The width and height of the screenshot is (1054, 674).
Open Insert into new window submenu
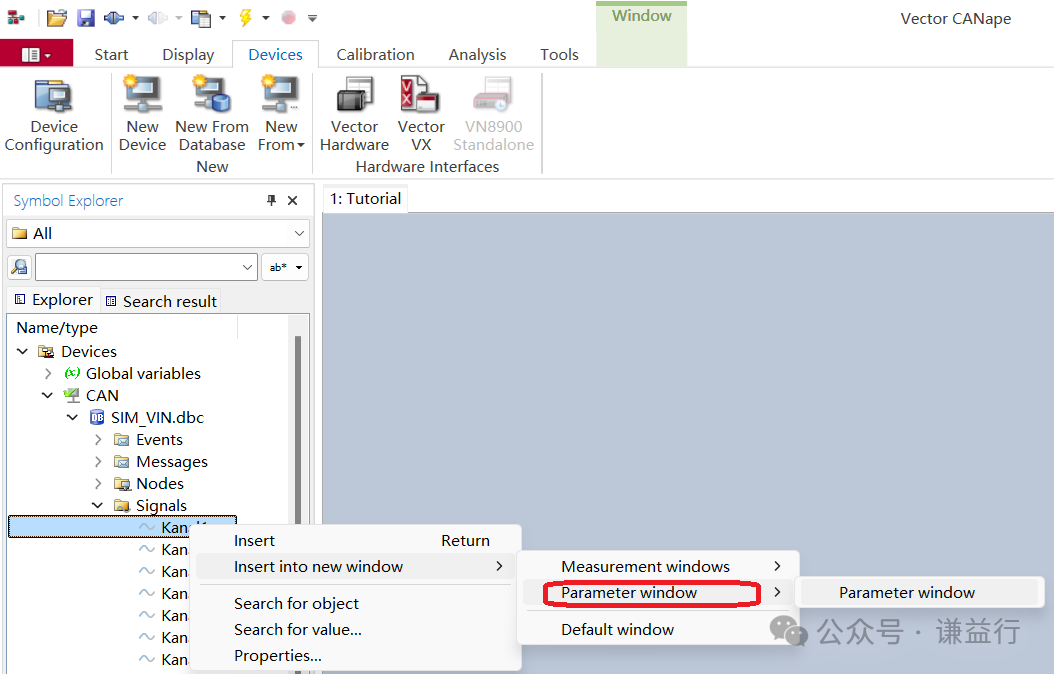click(x=358, y=566)
